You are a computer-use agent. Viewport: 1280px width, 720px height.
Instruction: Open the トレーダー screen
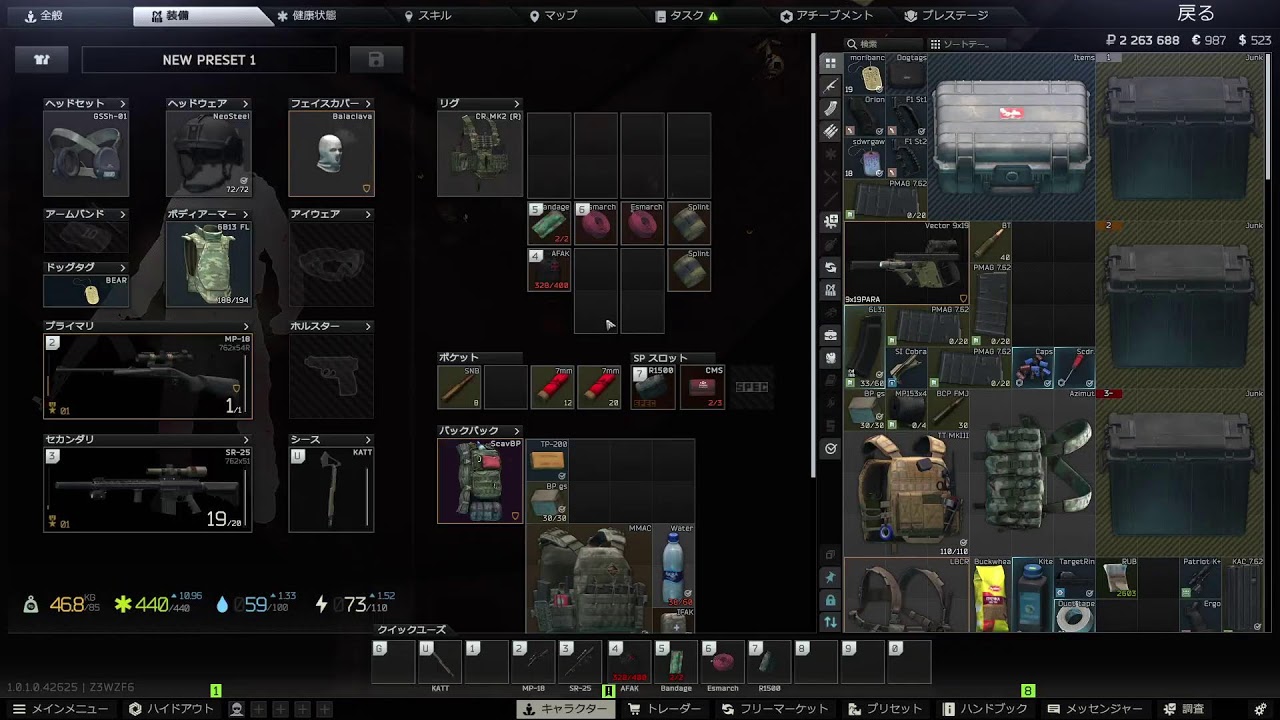point(664,709)
